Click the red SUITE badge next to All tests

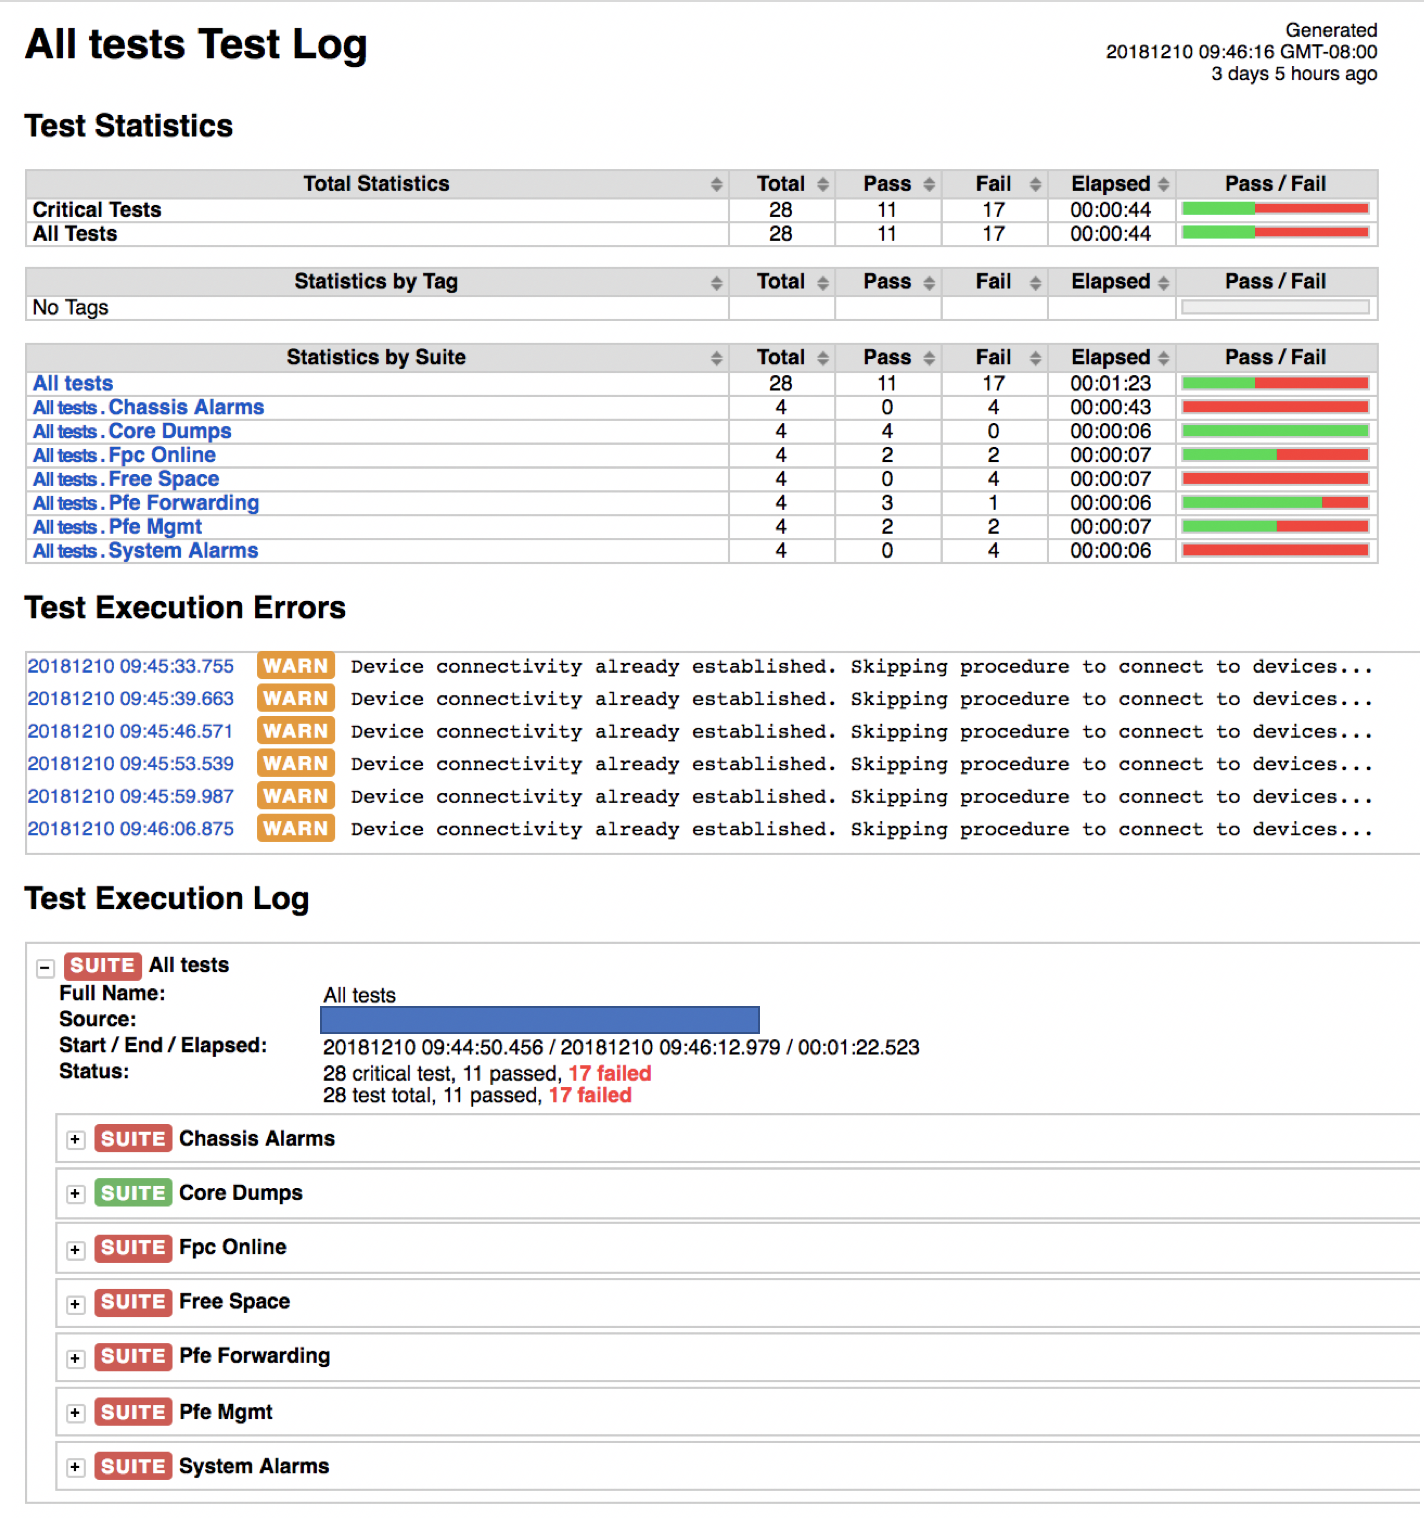[x=101, y=965]
